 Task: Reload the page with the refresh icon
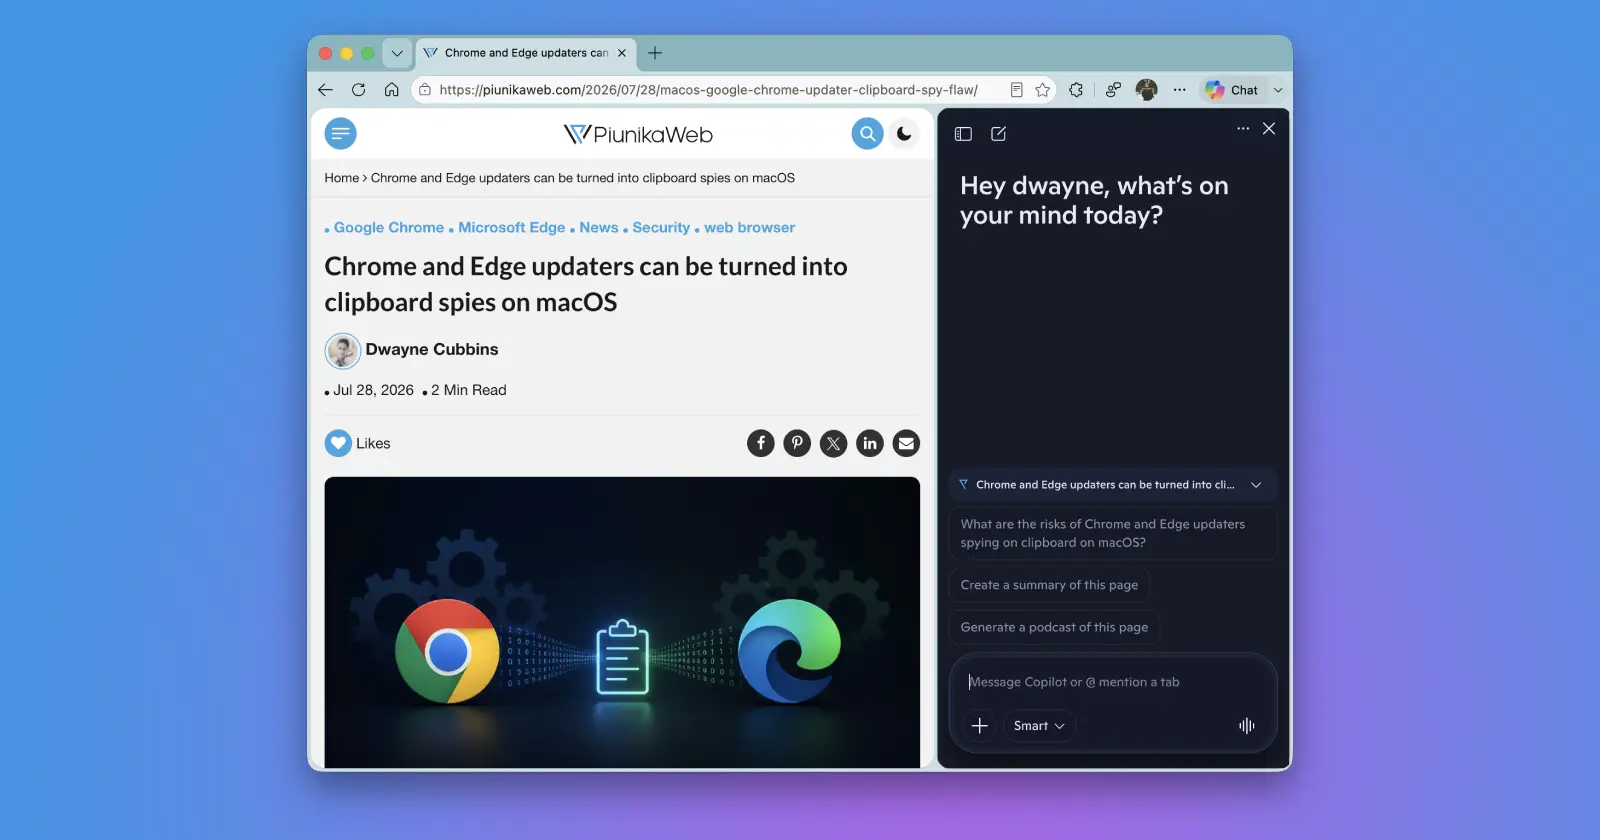(358, 90)
